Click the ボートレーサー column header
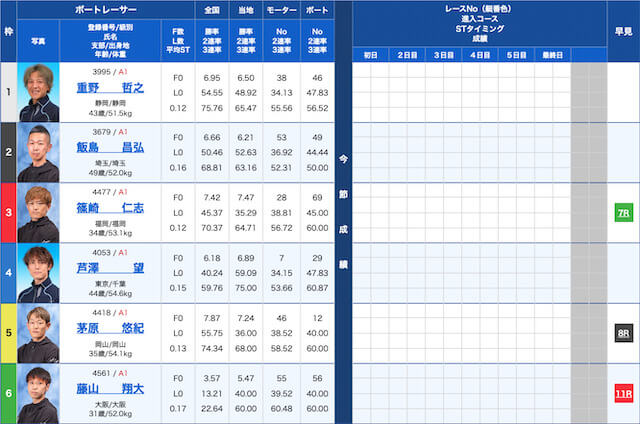Viewport: 640px width, 424px height. pyautogui.click(x=106, y=10)
